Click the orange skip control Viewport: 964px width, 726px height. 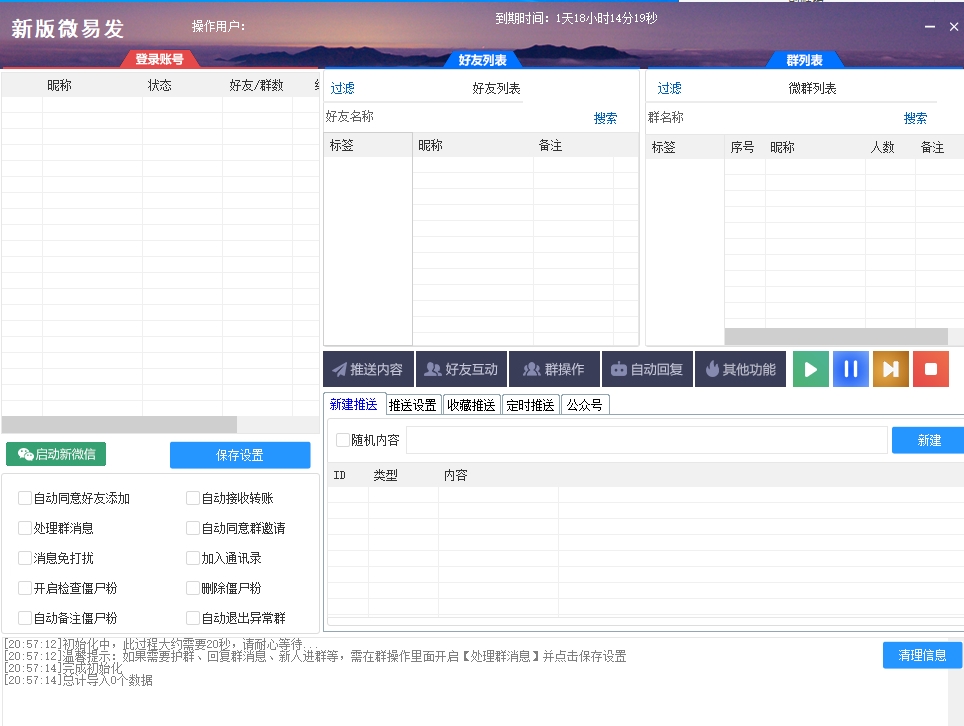coord(890,368)
